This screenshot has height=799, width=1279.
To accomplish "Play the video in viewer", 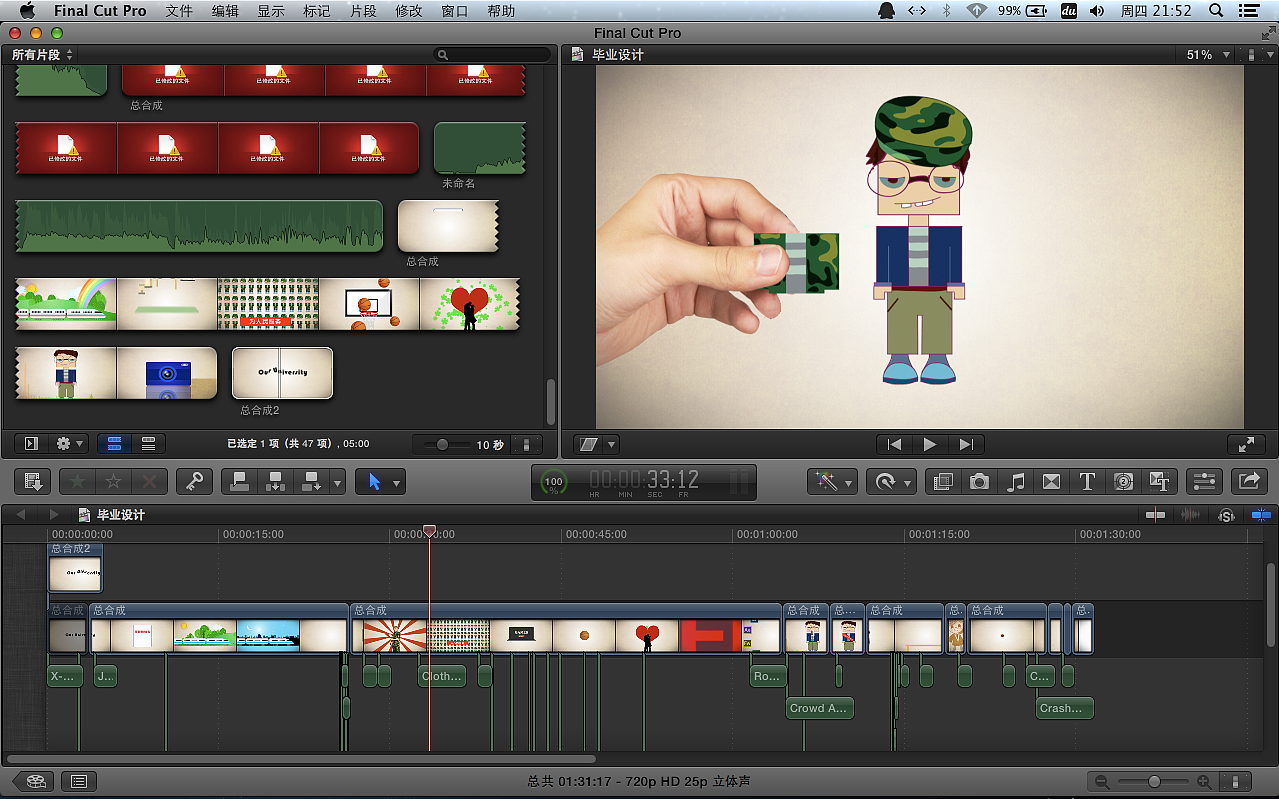I will tap(930, 444).
